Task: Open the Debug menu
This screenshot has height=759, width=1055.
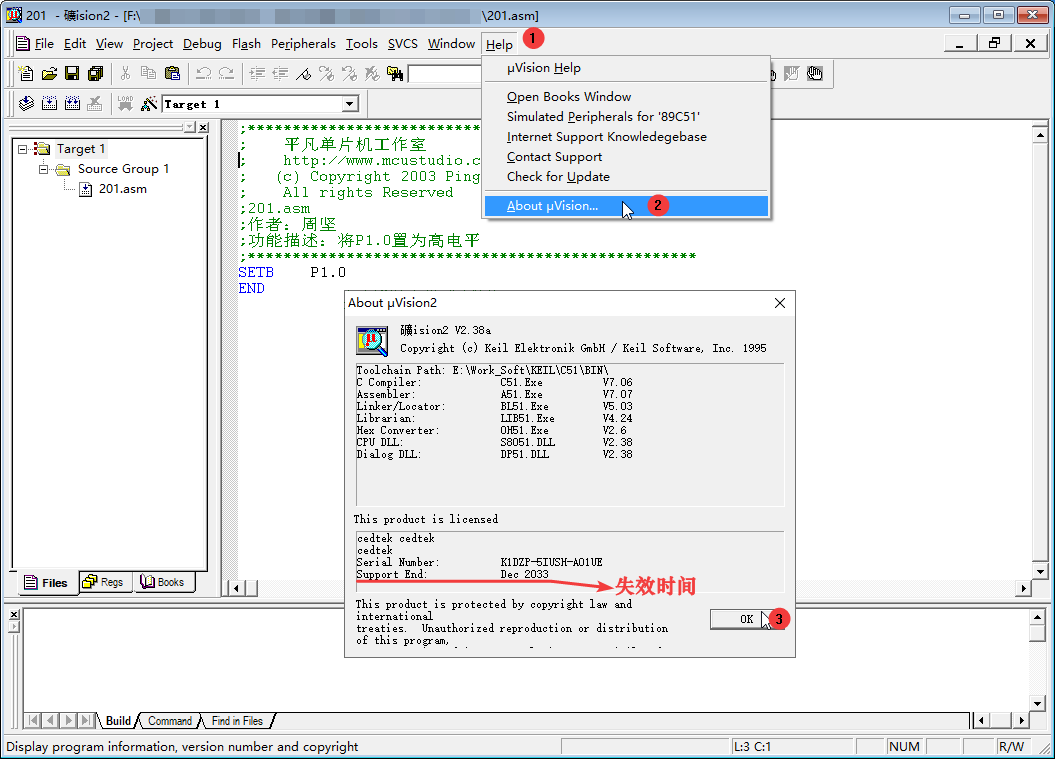Action: [x=202, y=44]
